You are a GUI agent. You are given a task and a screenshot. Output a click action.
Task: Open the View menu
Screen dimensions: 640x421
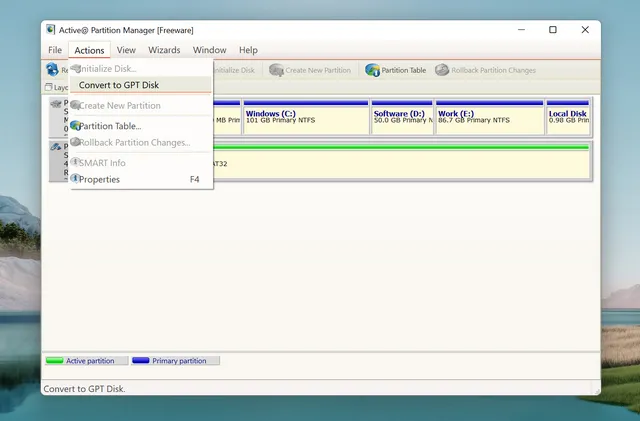click(126, 50)
